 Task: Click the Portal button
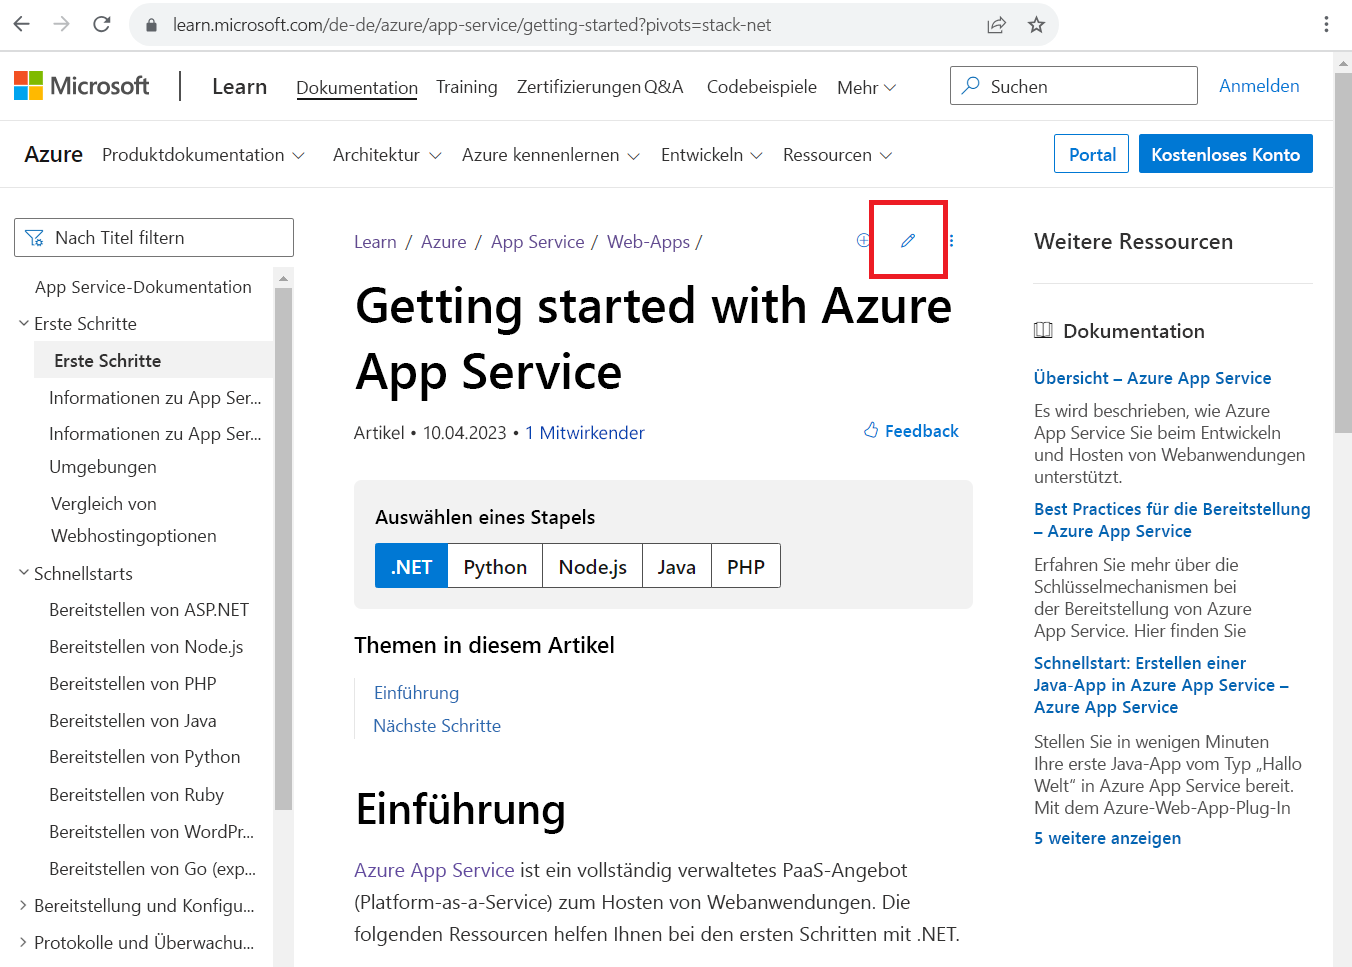(1092, 154)
